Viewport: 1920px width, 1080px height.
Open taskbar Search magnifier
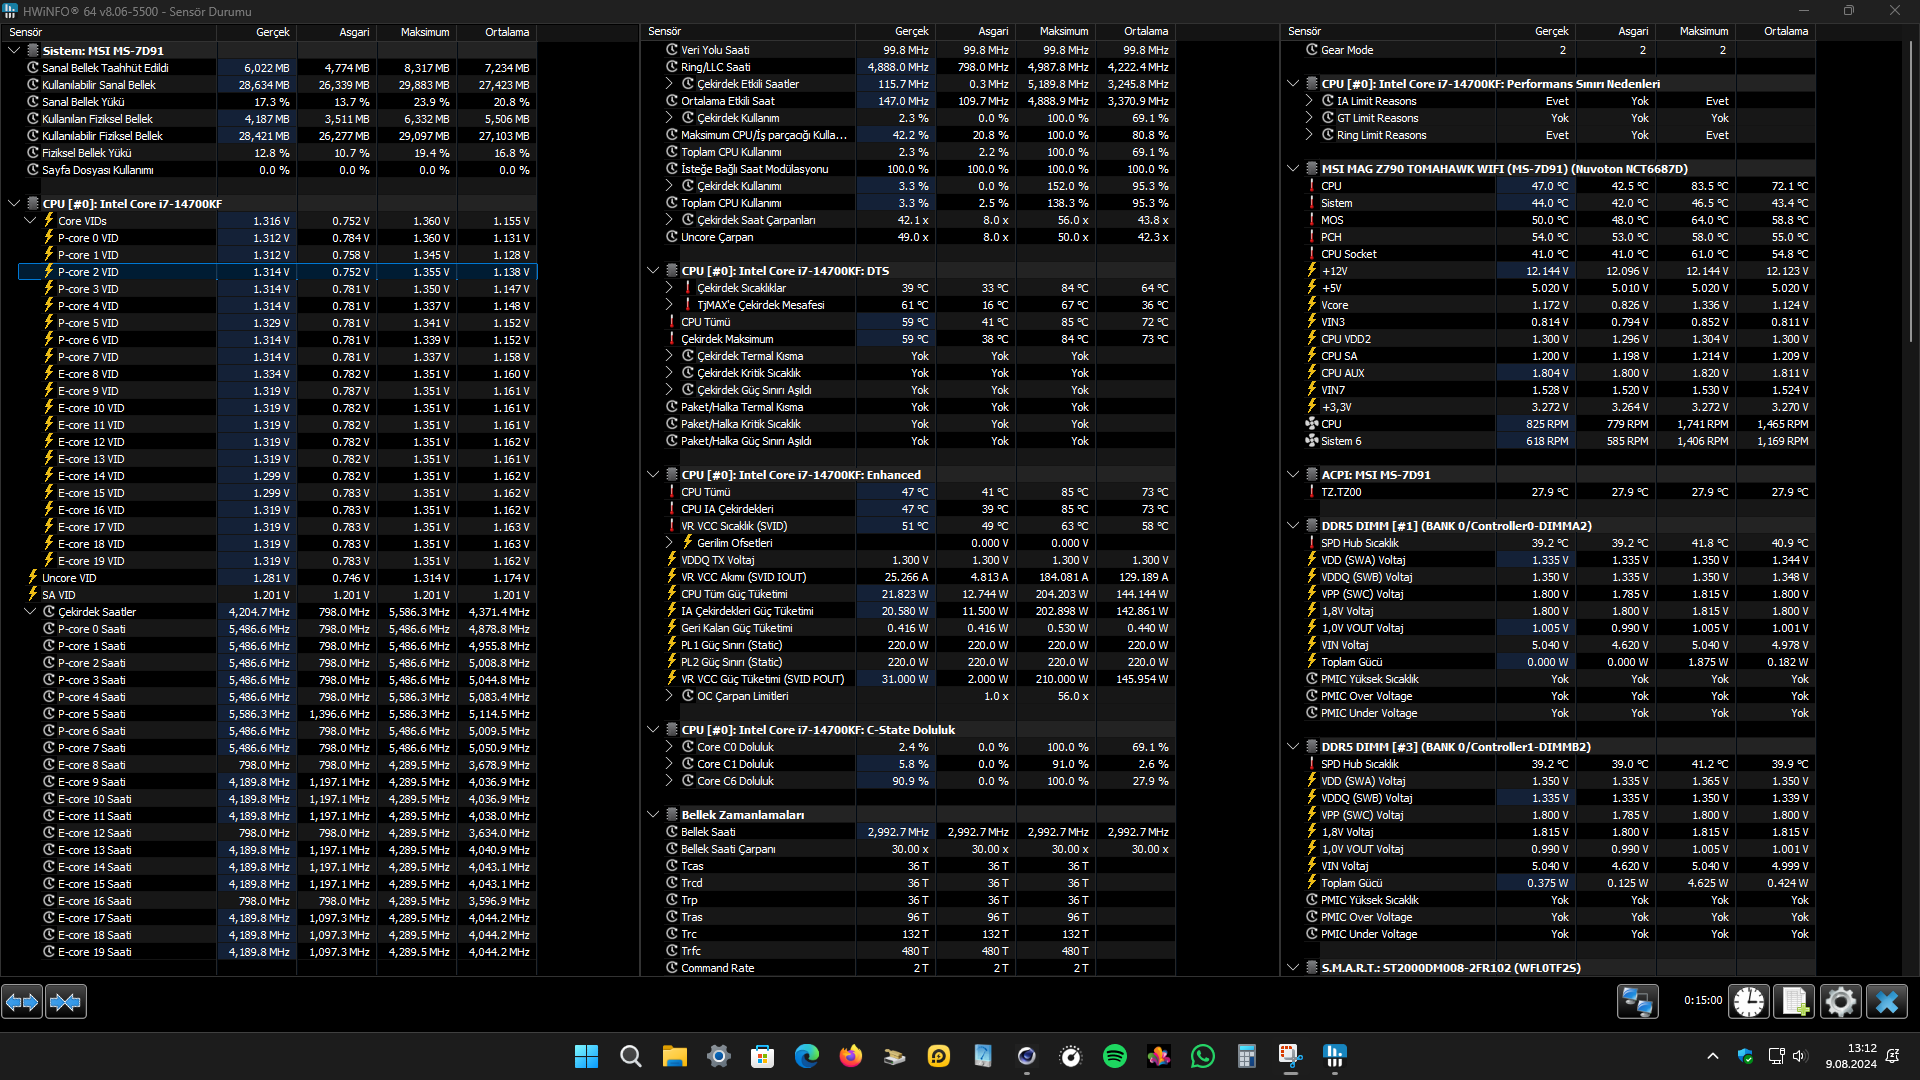point(631,1056)
